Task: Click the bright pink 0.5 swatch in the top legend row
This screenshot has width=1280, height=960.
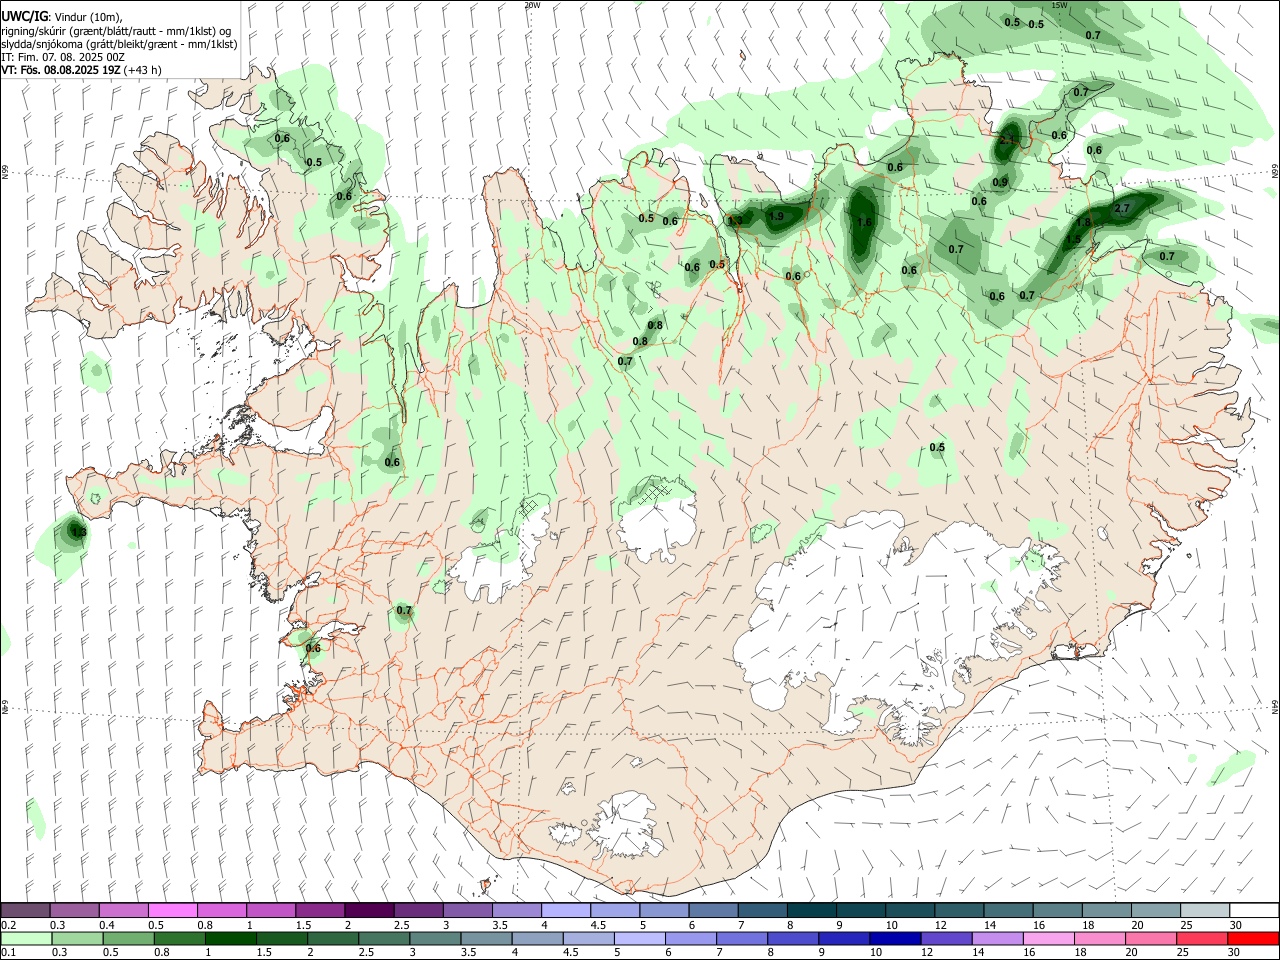Action: tap(172, 911)
